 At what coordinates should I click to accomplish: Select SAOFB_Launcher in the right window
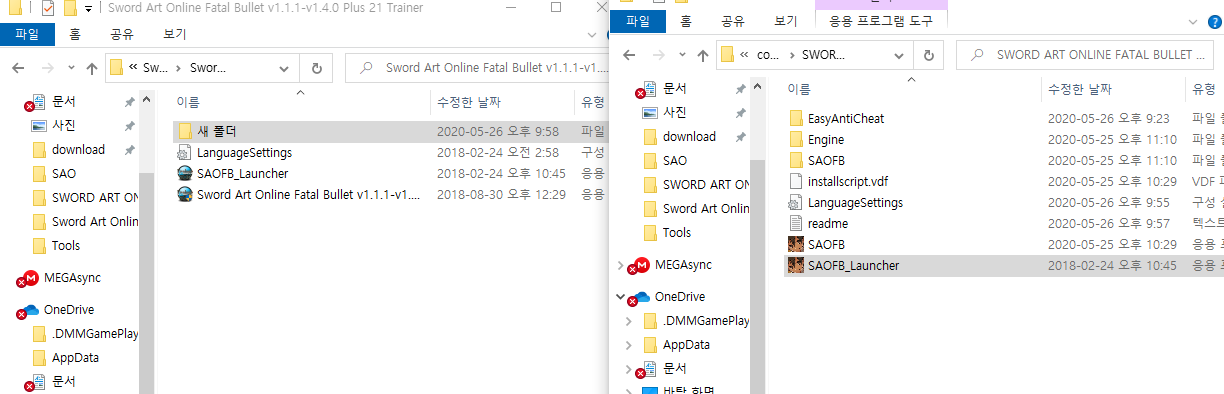pyautogui.click(x=1003, y=265)
